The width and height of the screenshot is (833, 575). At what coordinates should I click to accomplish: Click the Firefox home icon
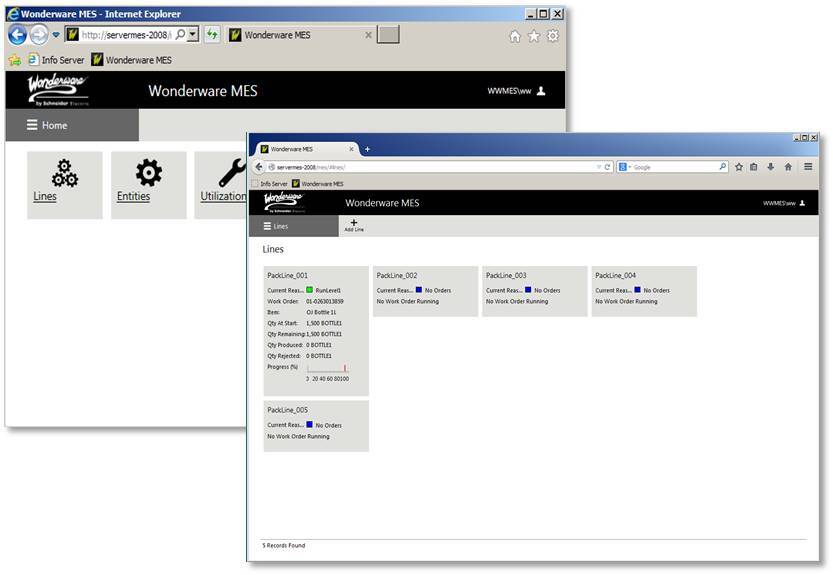pyautogui.click(x=788, y=167)
